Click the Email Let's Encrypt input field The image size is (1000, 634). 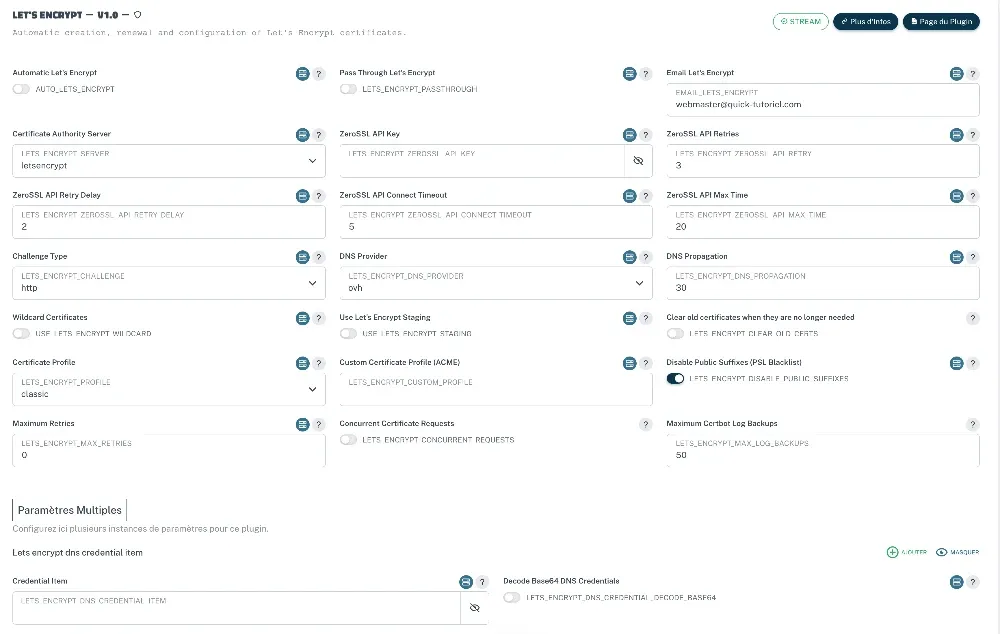823,100
